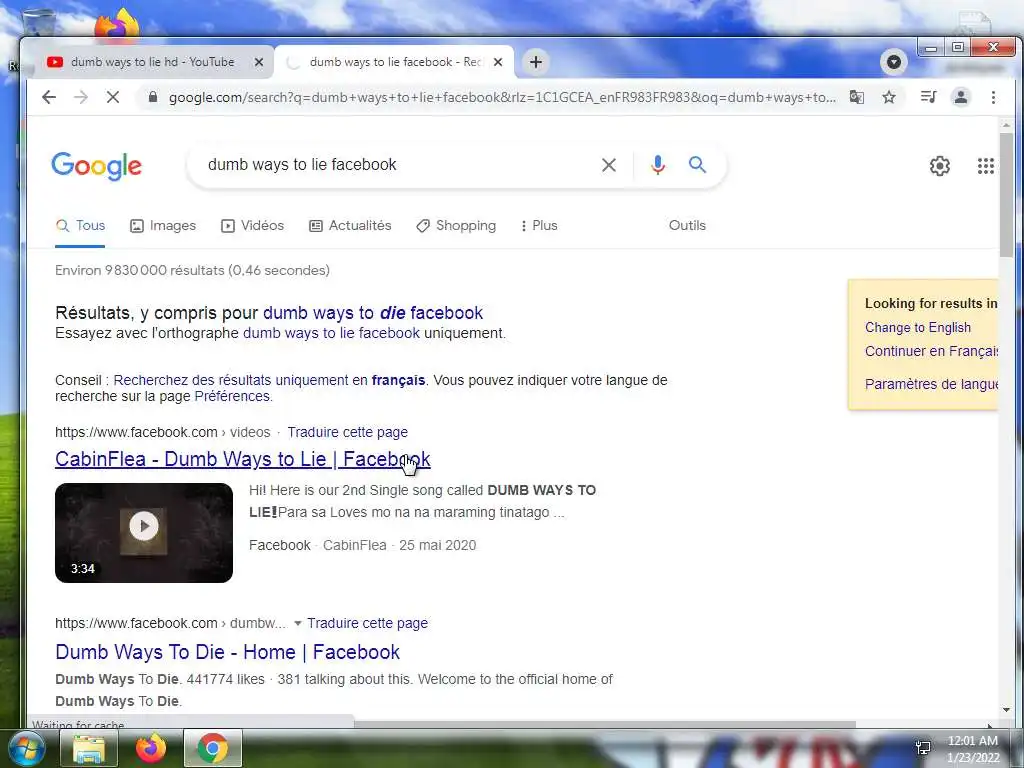Screen dimensions: 1024x768
Task: Click the blue magnifier search button
Action: tap(697, 165)
